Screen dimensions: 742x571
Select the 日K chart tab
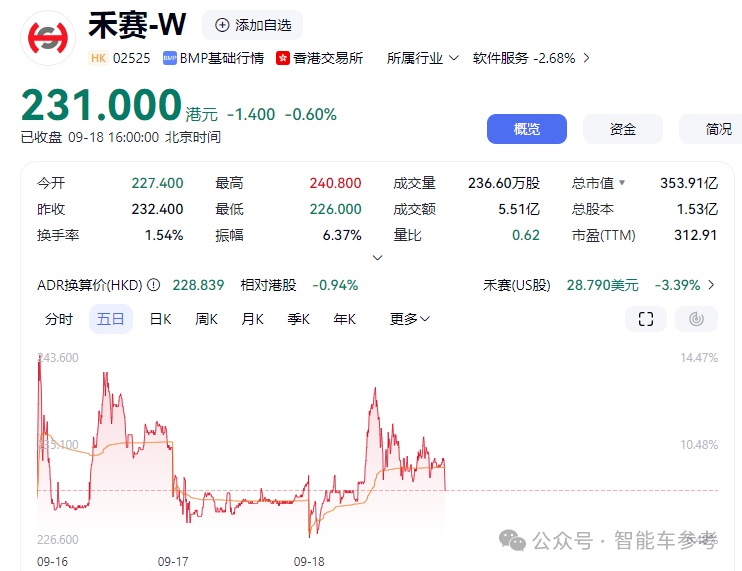[160, 319]
